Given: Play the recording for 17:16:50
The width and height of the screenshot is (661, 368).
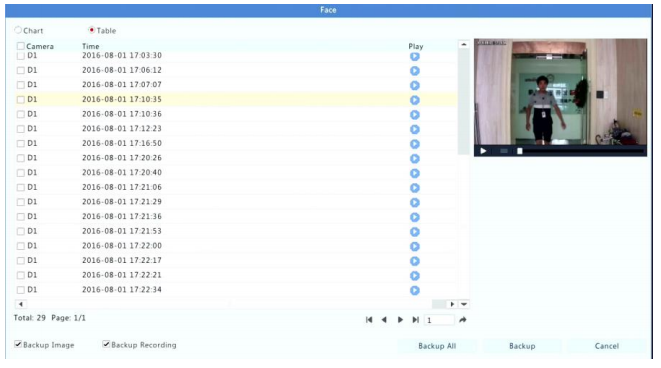Looking at the screenshot, I should pyautogui.click(x=415, y=144).
